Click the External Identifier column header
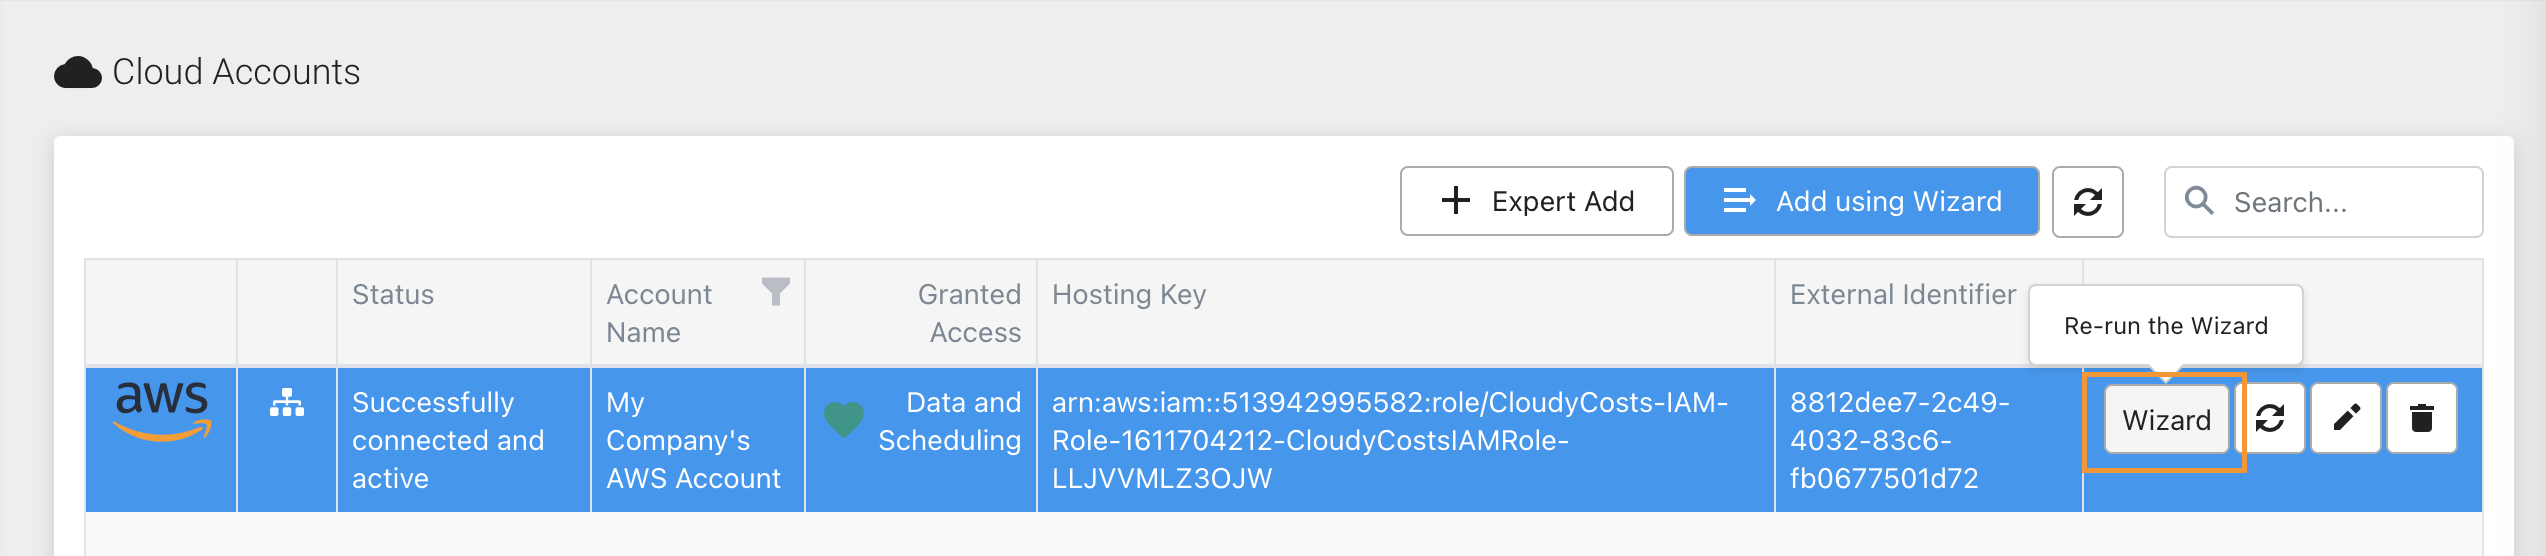 (x=1903, y=294)
